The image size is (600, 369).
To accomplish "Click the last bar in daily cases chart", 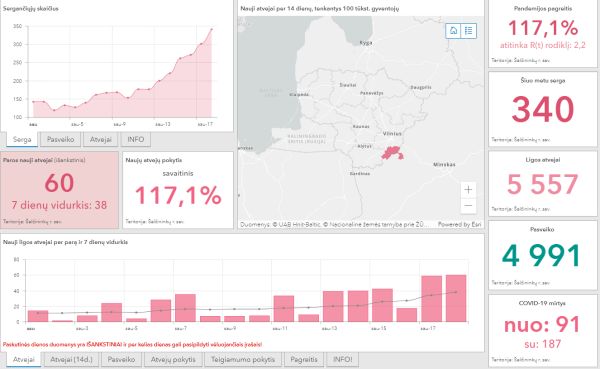I will coord(456,298).
